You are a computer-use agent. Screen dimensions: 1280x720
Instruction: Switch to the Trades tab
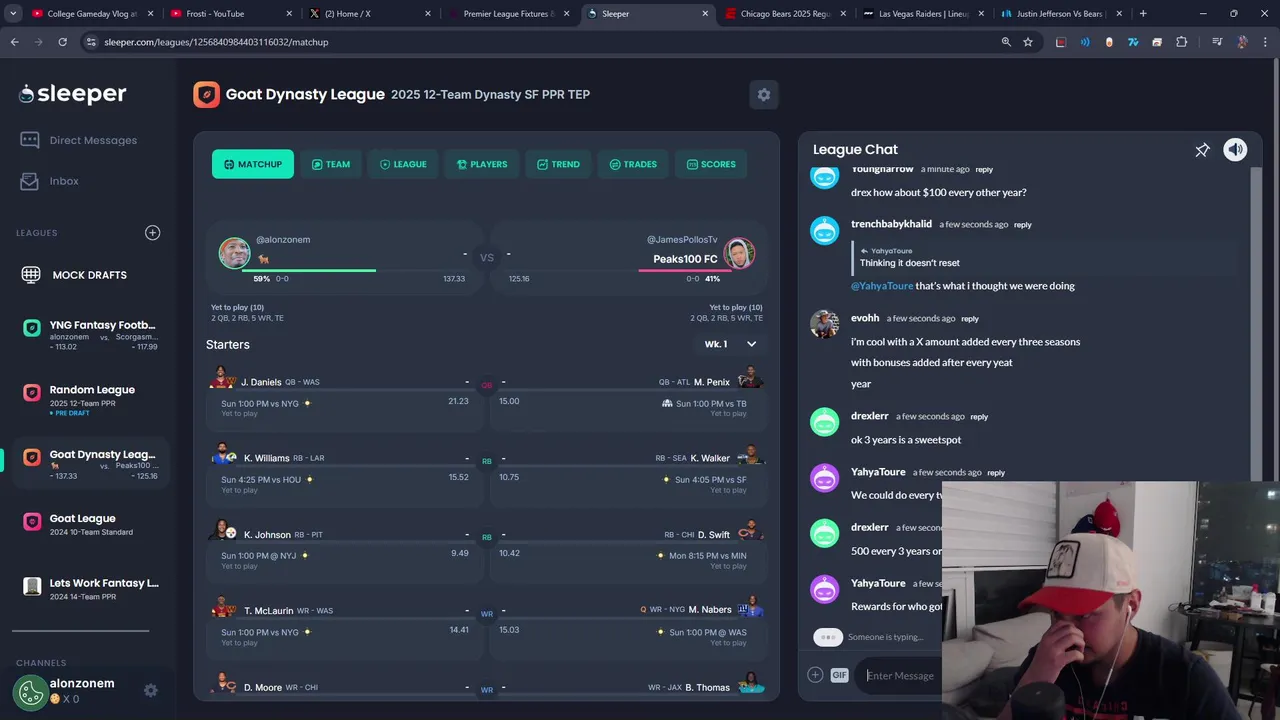[x=633, y=164]
